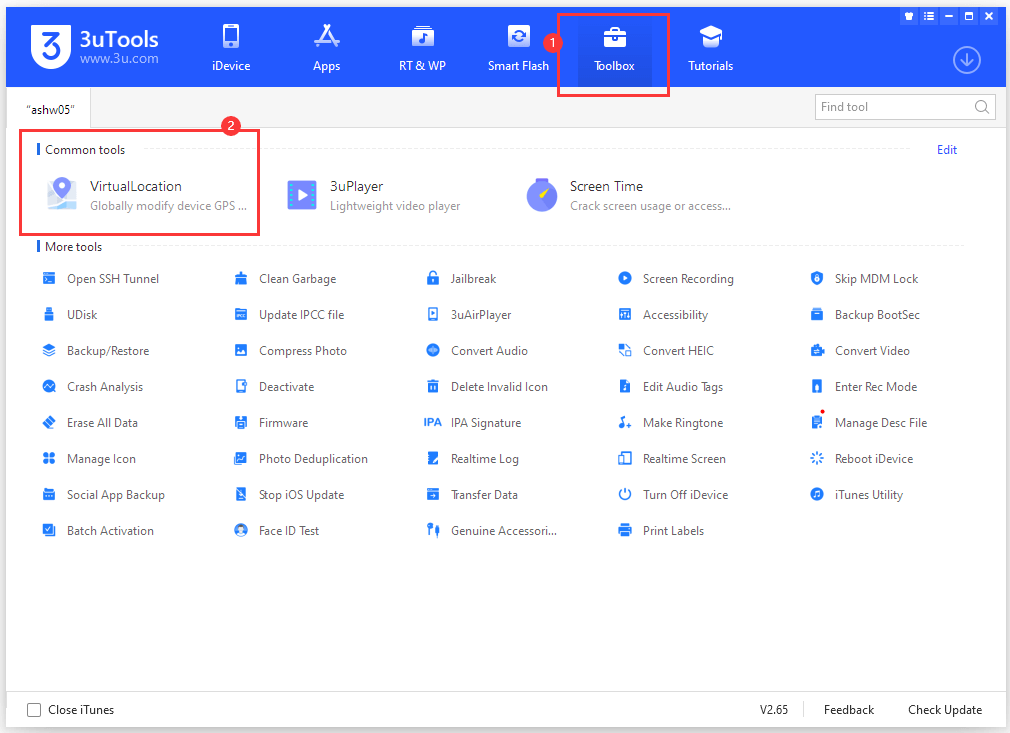Viewport: 1010px width, 733px height.
Task: Click the download arrow button
Action: point(966,60)
